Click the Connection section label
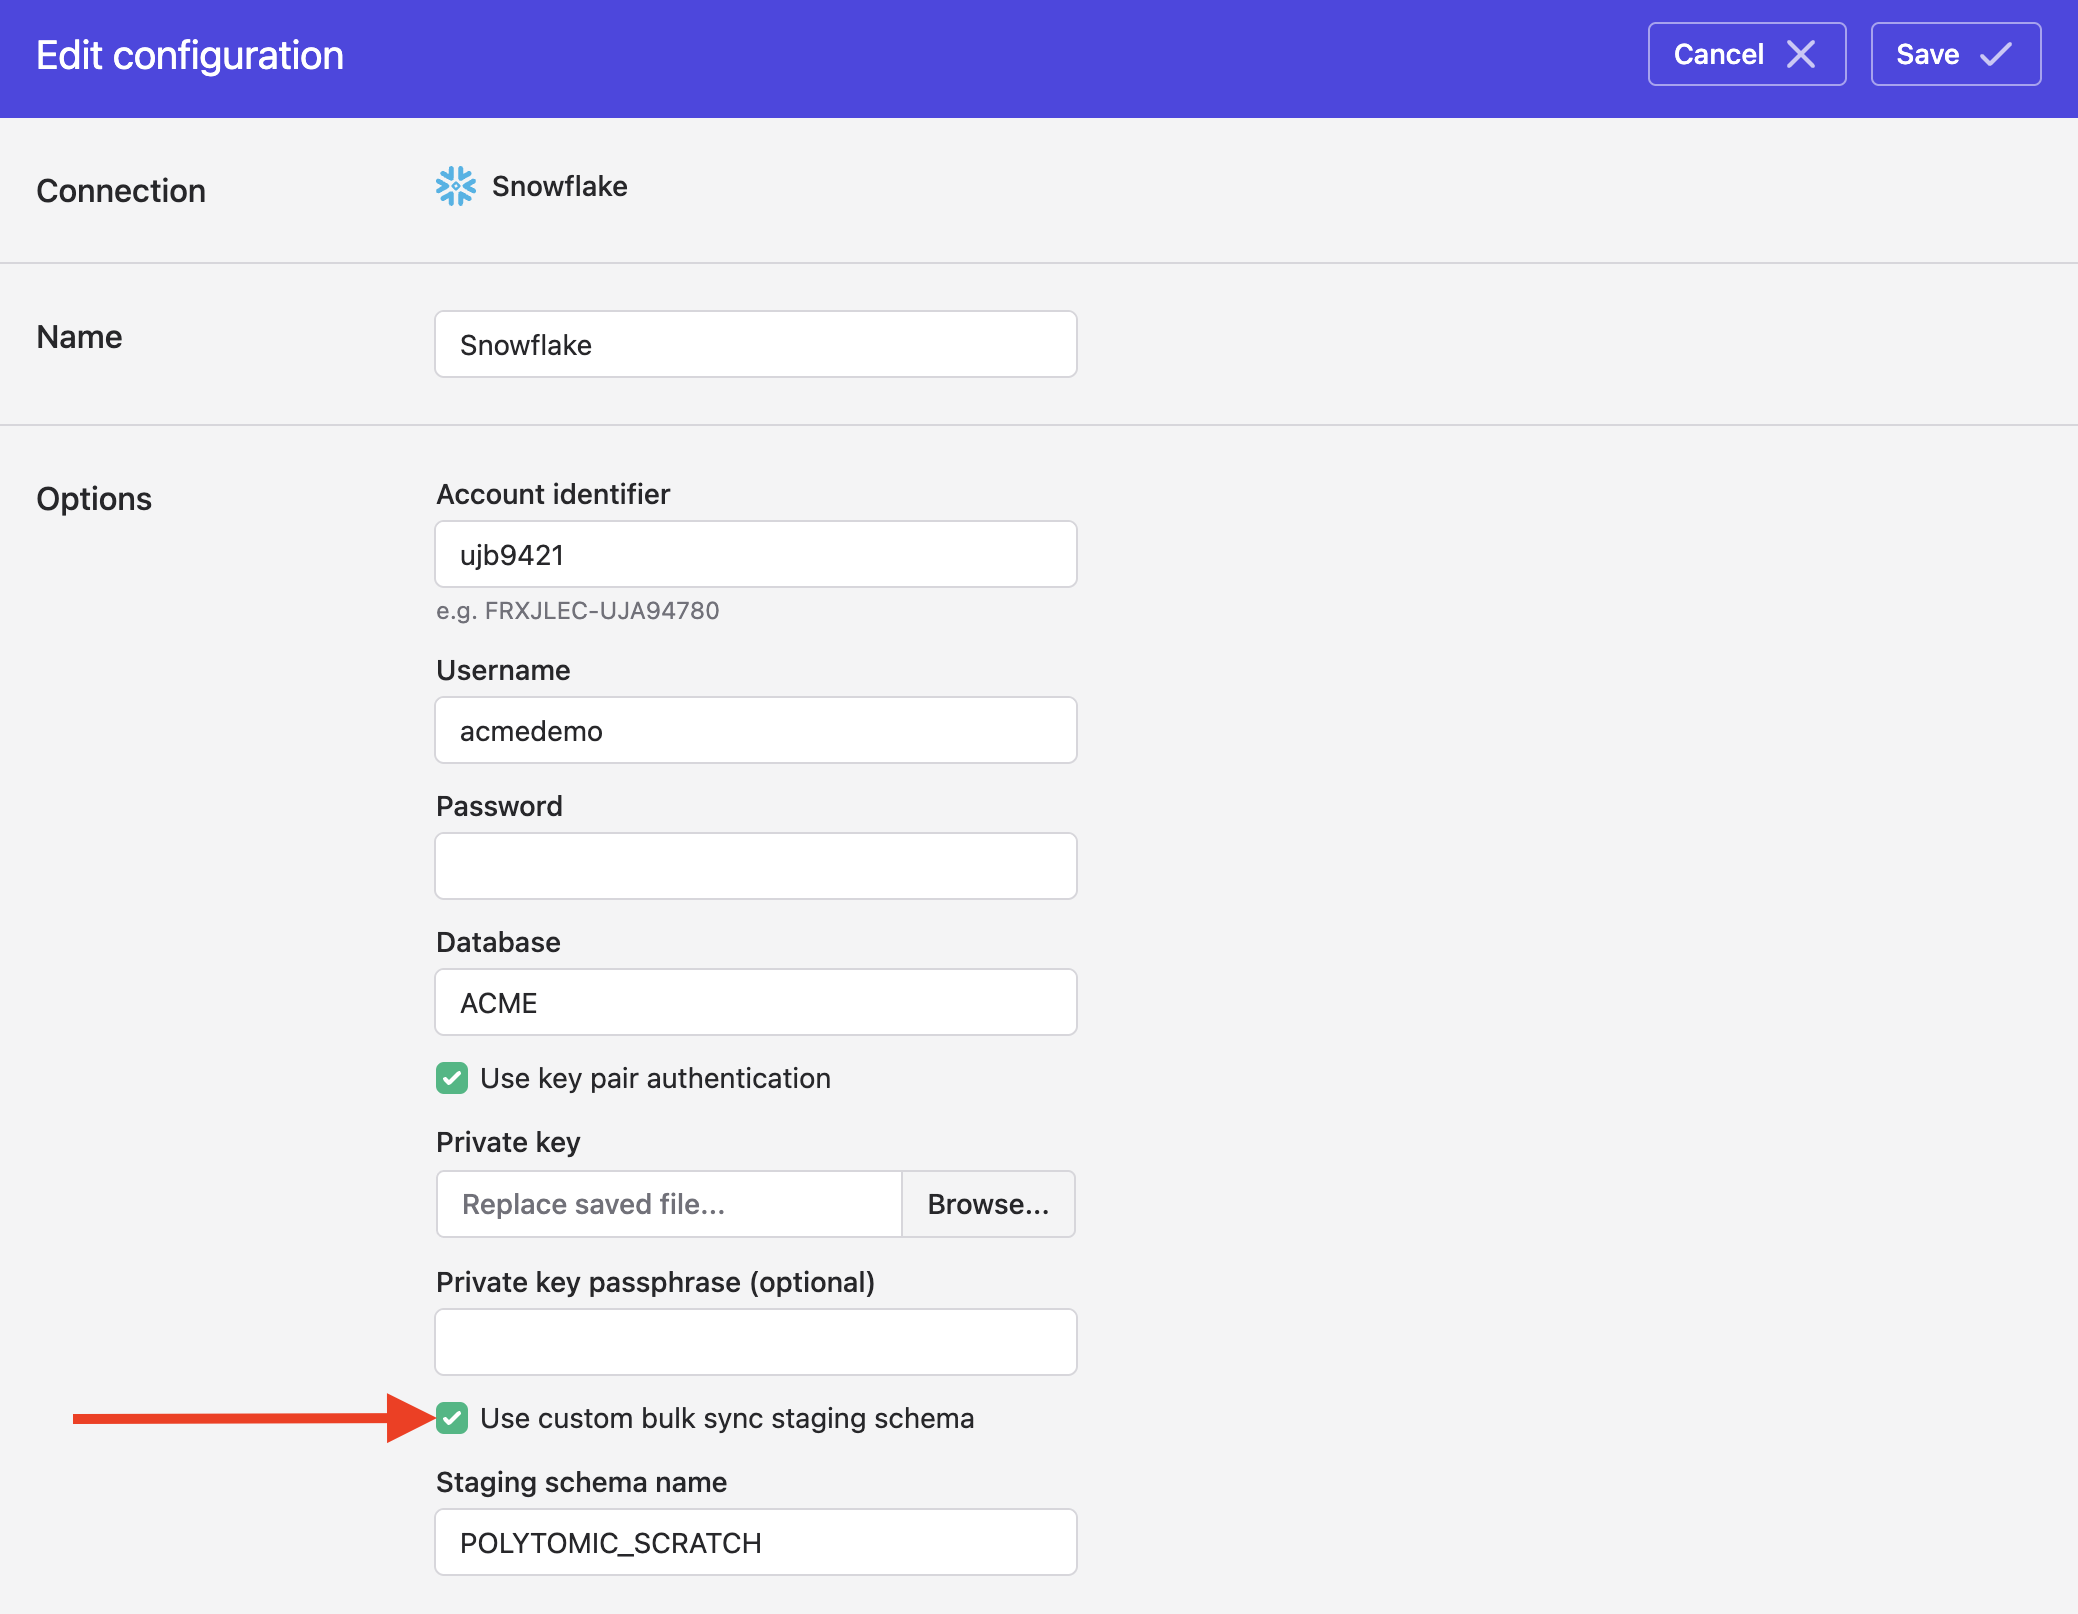The height and width of the screenshot is (1614, 2078). (x=121, y=190)
